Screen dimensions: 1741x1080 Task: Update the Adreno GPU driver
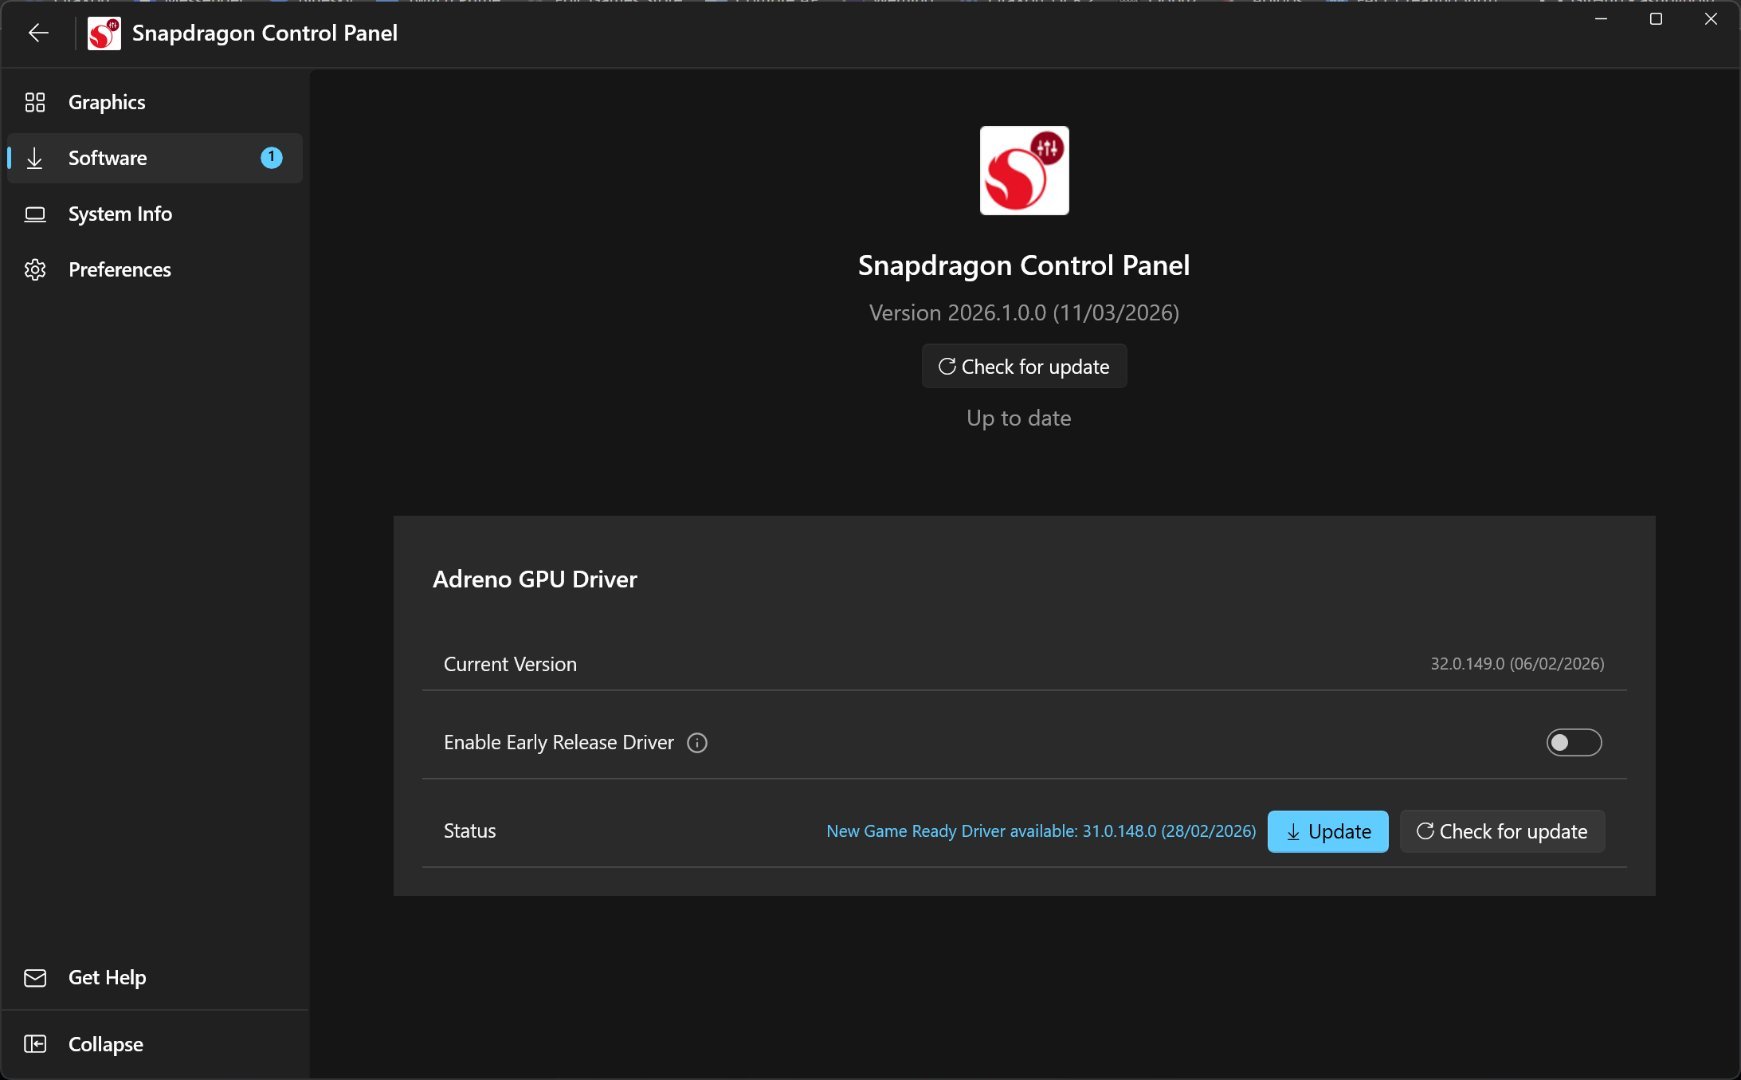coord(1328,832)
